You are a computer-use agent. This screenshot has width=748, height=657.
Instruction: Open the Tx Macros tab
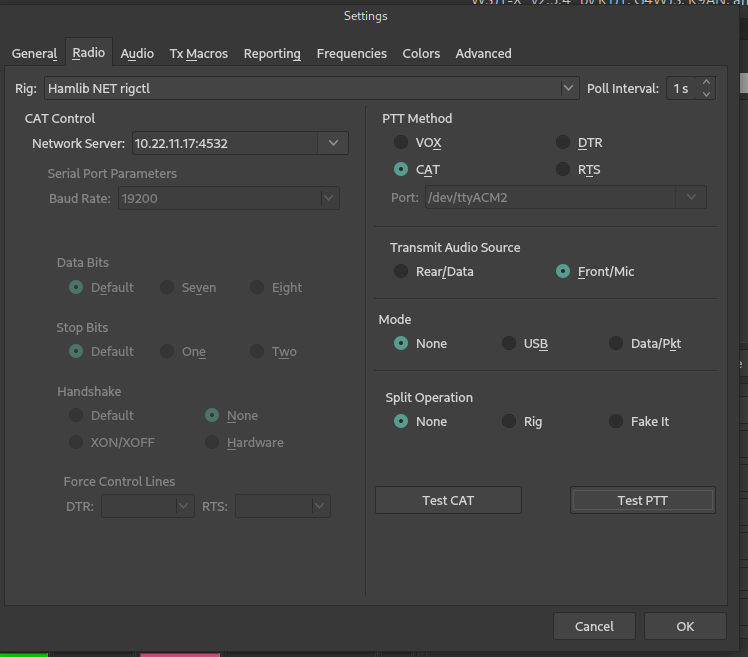(198, 53)
